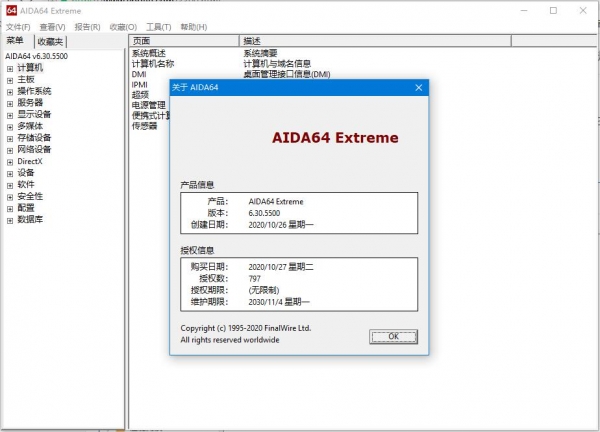Expand the 数据库 tree node

[x=10, y=221]
